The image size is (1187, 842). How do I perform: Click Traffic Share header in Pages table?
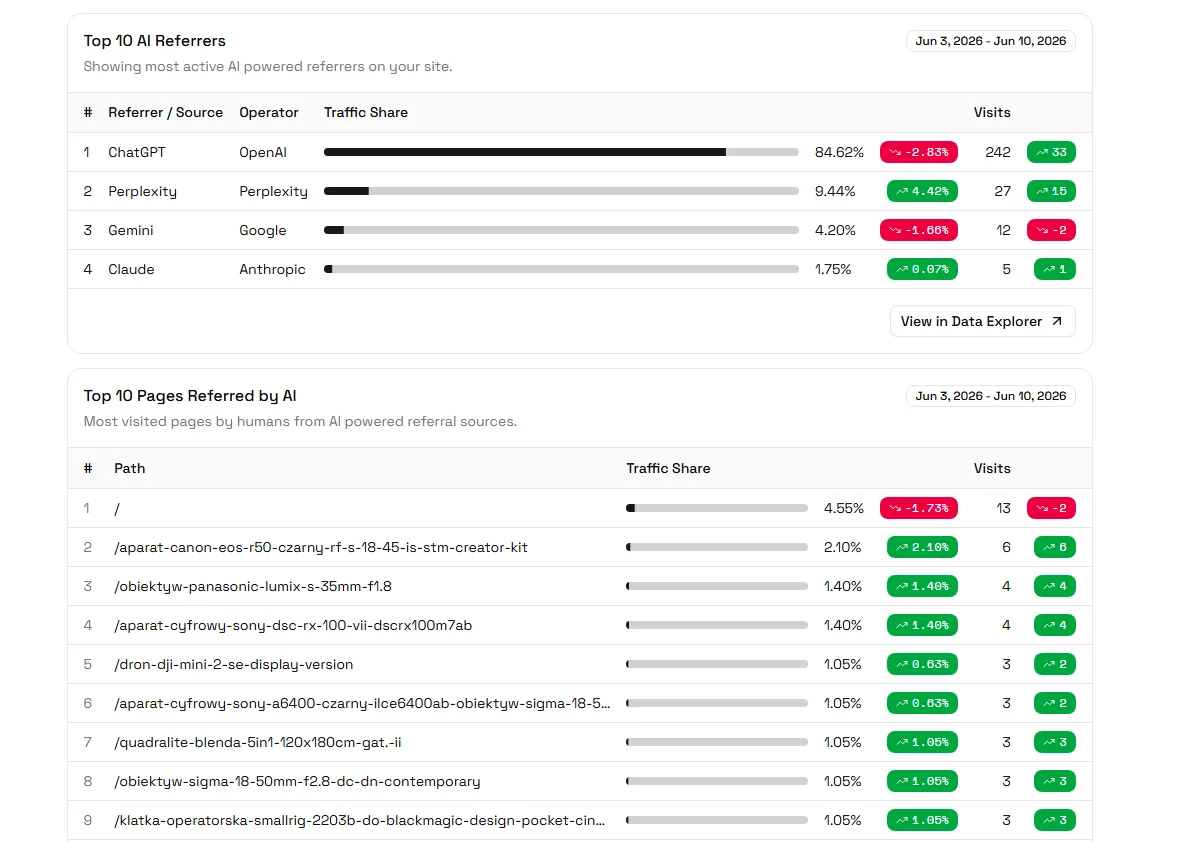coord(668,469)
